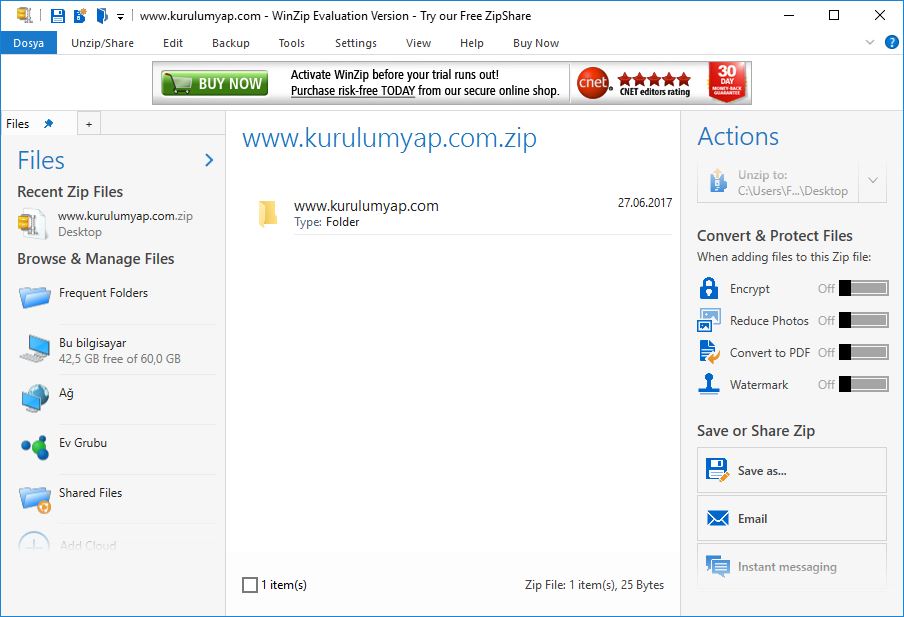Click the Watermark stamp icon
904x617 pixels.
(x=709, y=384)
